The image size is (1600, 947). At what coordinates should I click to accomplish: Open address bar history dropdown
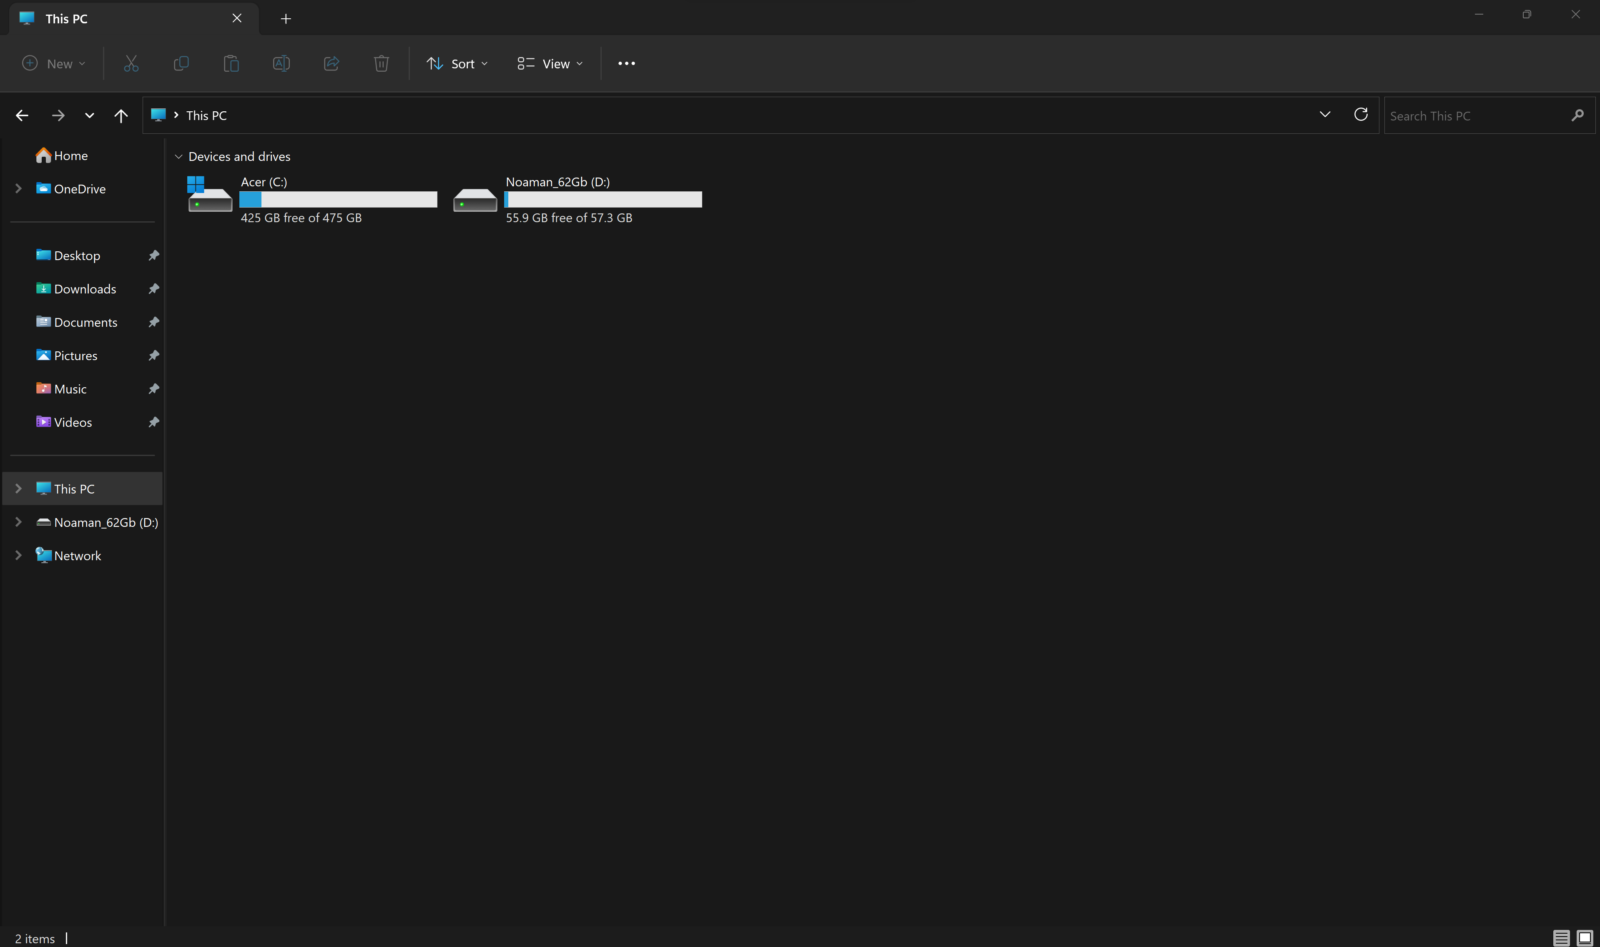pyautogui.click(x=1325, y=115)
